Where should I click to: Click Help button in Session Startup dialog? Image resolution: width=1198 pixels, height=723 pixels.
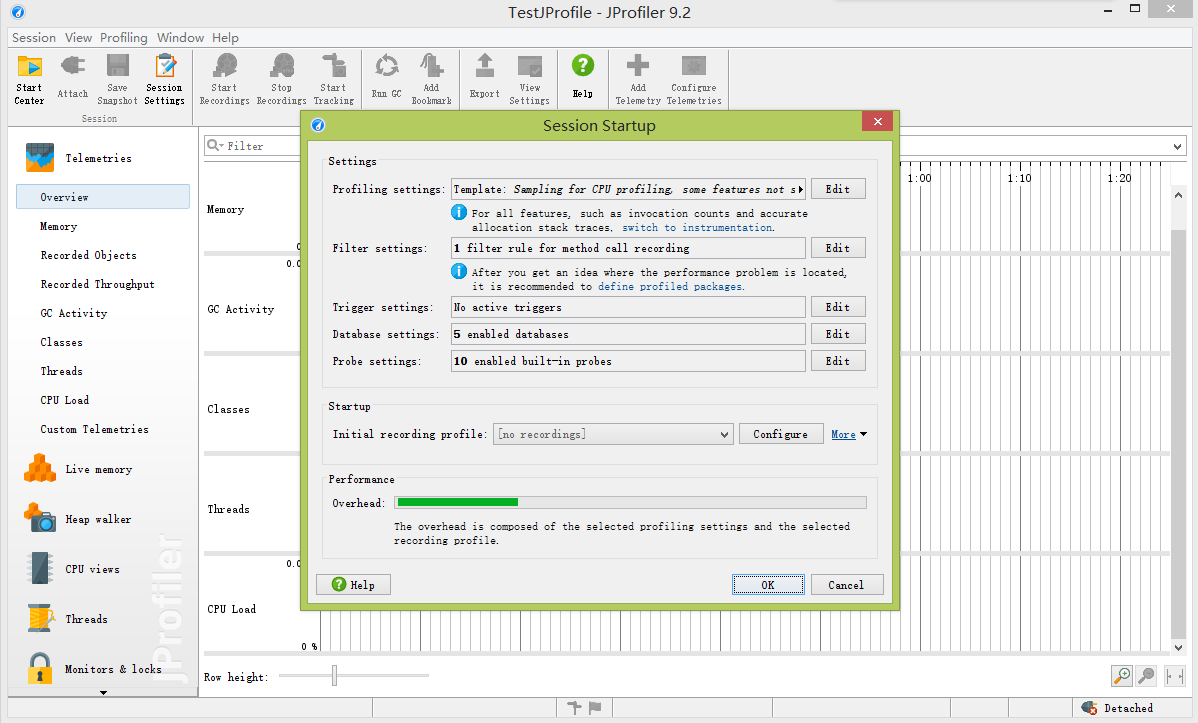pyautogui.click(x=354, y=585)
